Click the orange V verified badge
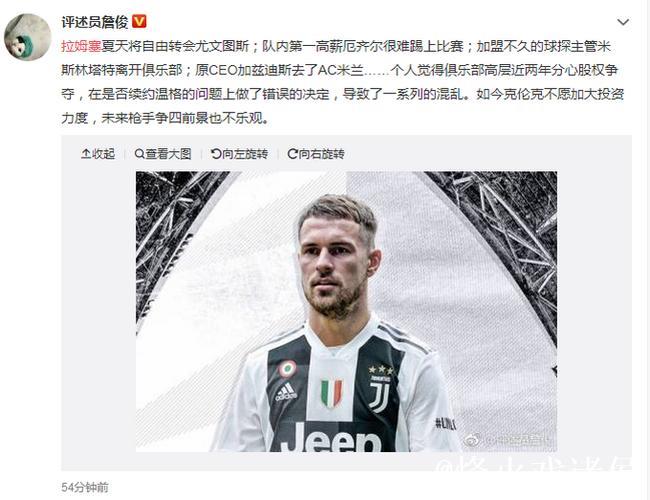This screenshot has height=500, width=650. [x=139, y=22]
